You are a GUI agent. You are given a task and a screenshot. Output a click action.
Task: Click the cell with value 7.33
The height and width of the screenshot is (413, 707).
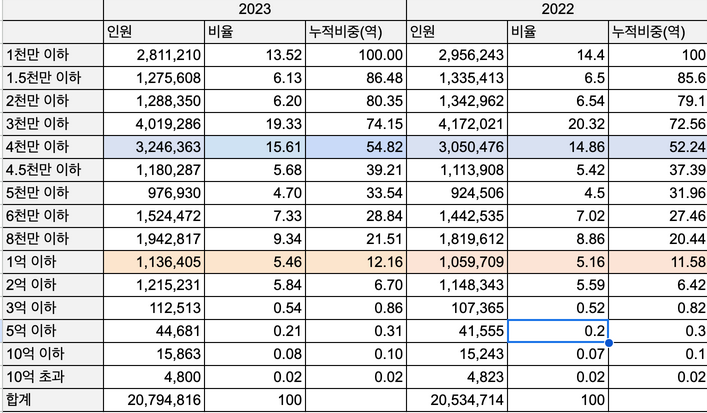[x=255, y=216]
